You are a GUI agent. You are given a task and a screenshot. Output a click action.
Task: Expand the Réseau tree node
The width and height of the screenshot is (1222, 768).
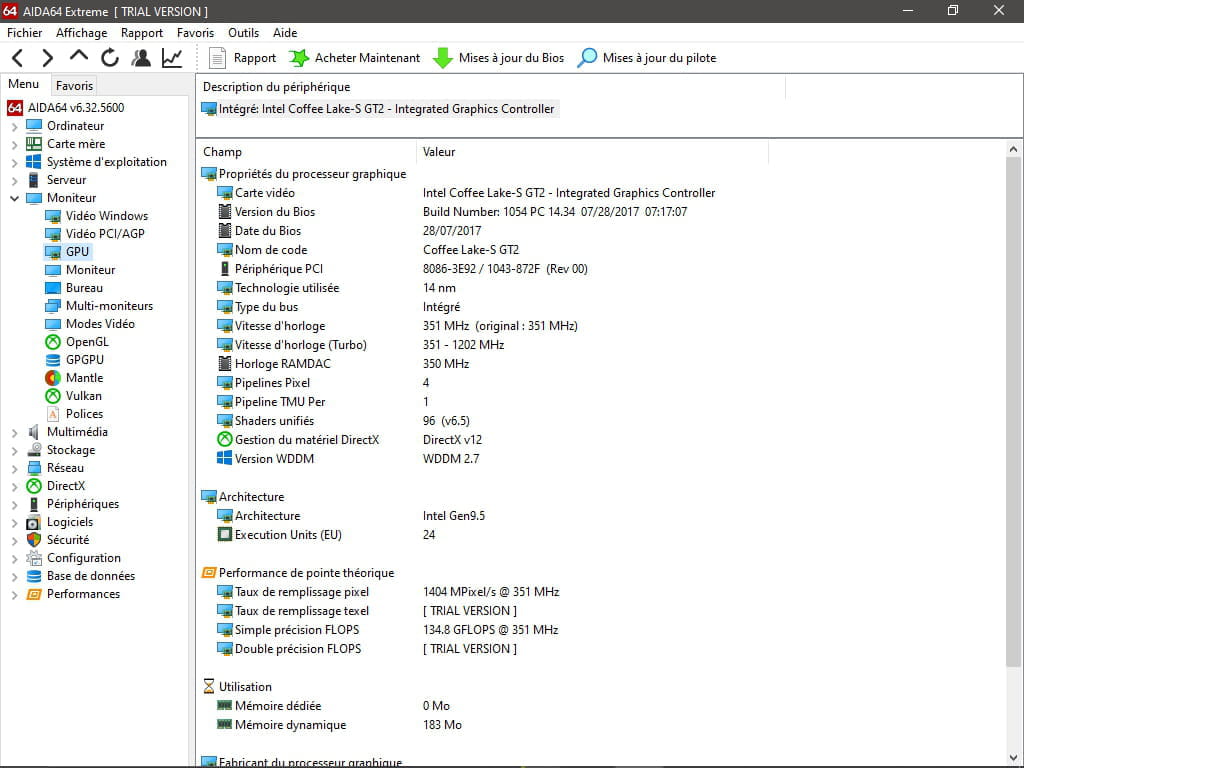point(14,468)
